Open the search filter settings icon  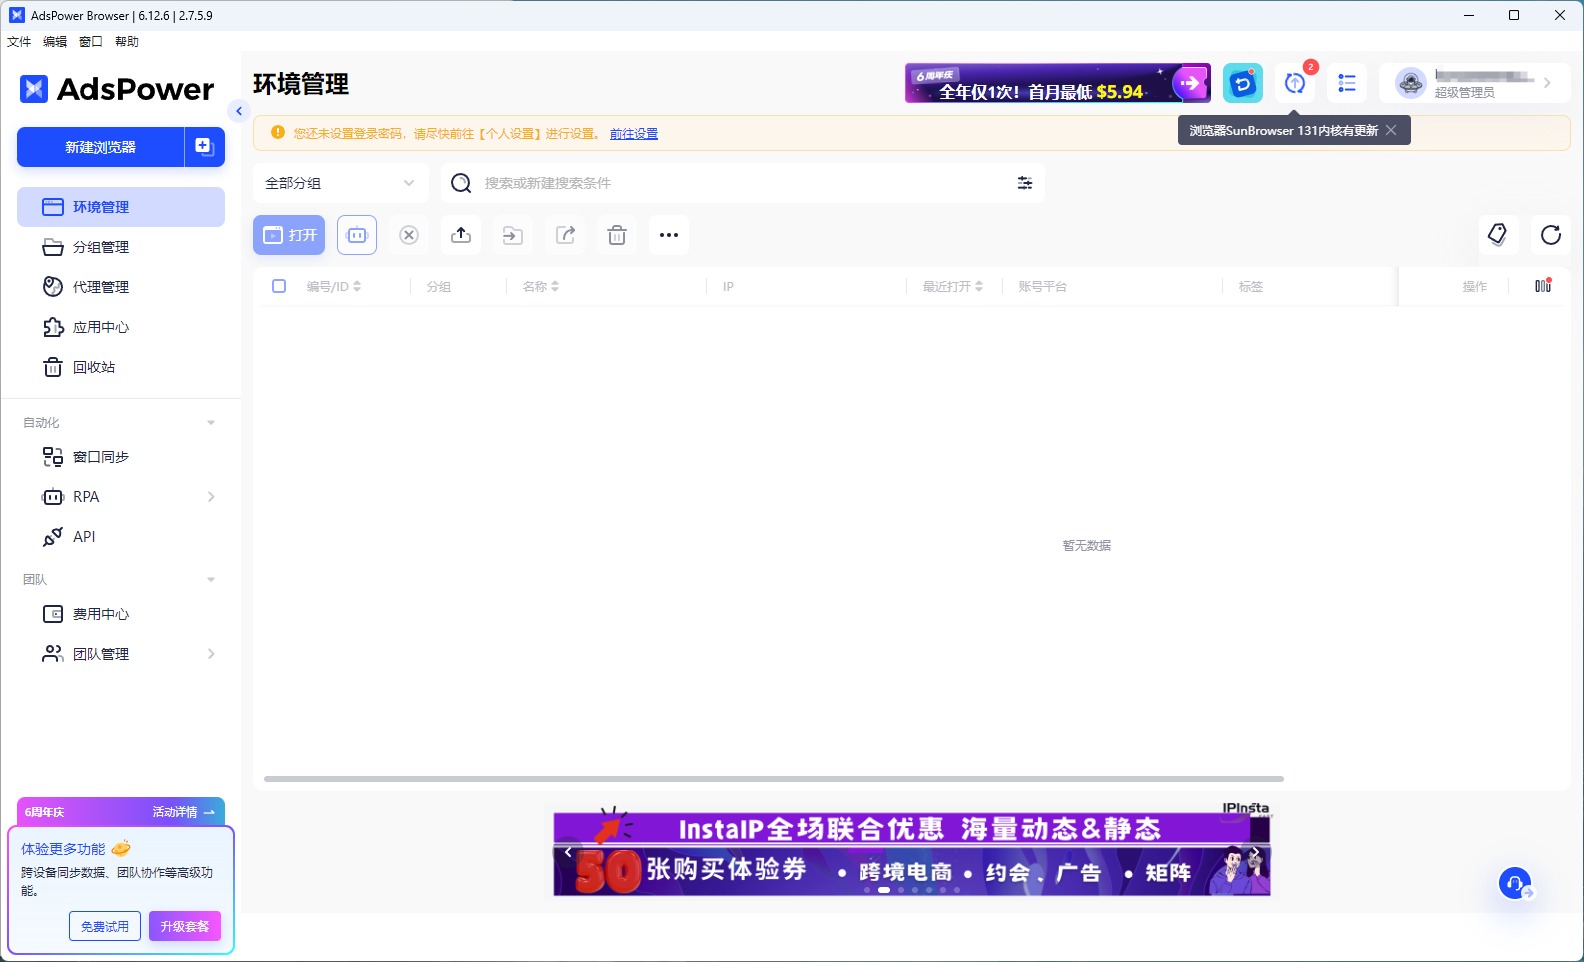coord(1025,183)
